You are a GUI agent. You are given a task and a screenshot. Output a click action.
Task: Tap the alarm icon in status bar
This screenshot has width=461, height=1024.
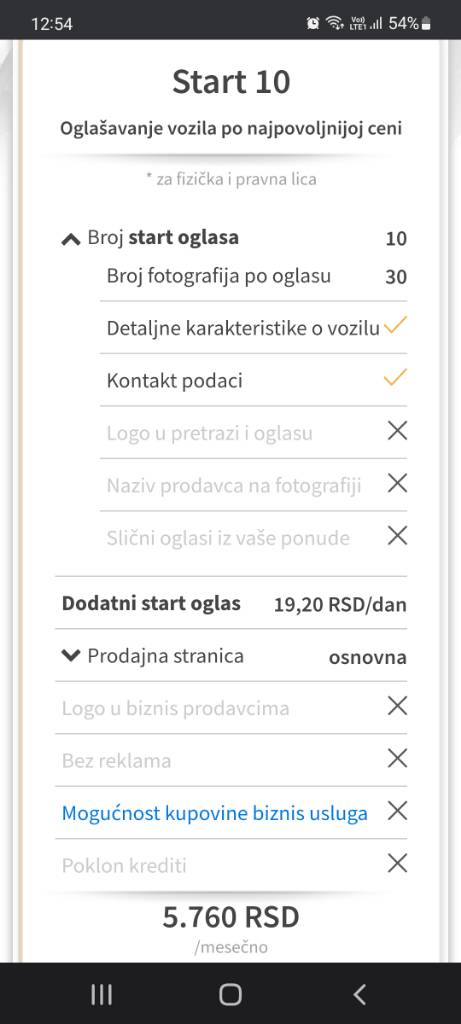tap(313, 24)
